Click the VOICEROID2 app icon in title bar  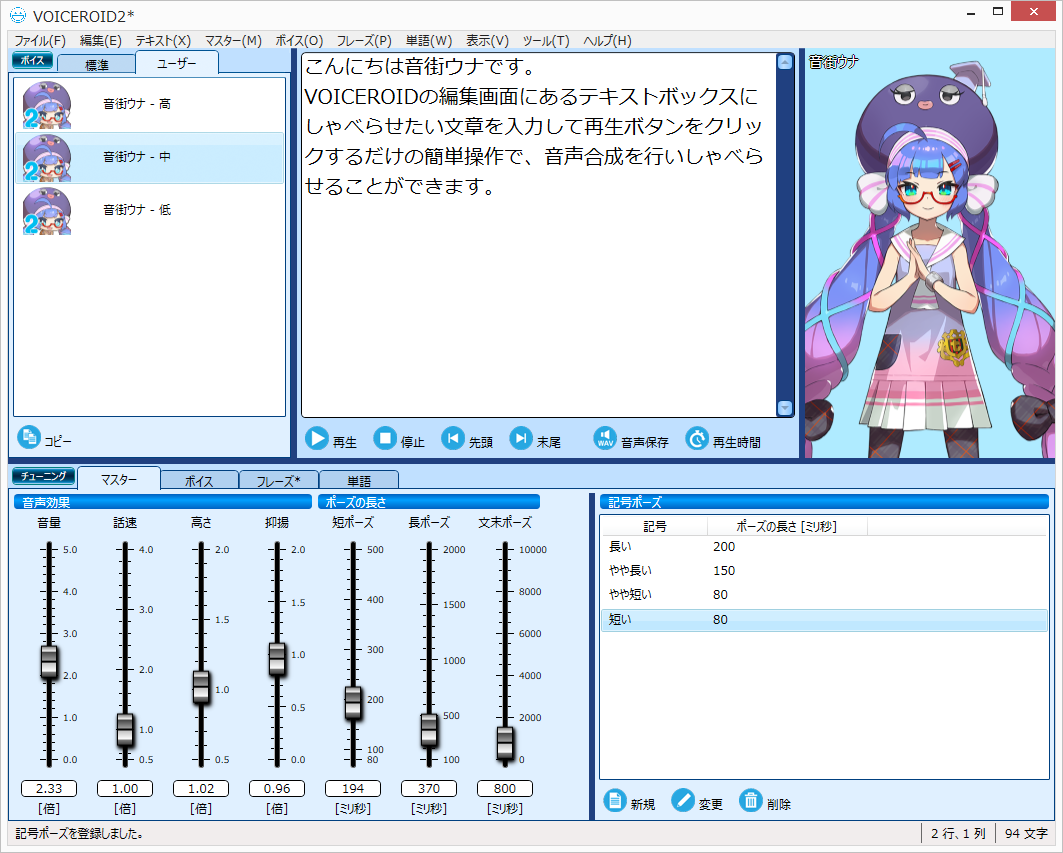click(18, 14)
